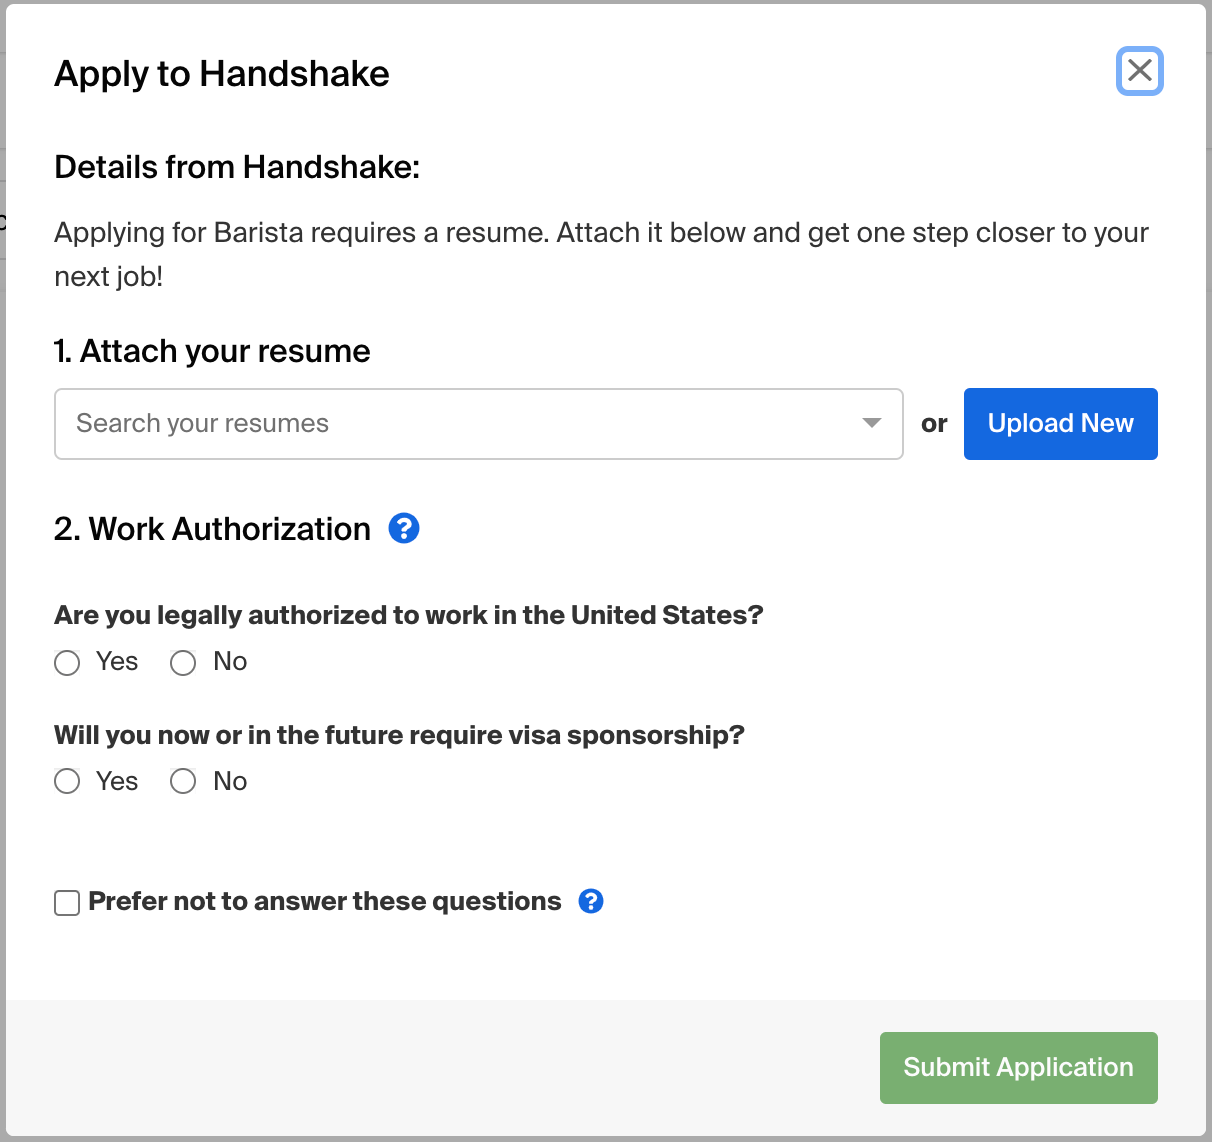Image resolution: width=1212 pixels, height=1142 pixels.
Task: Check the Prefer not to answer checkbox
Action: pyautogui.click(x=67, y=903)
